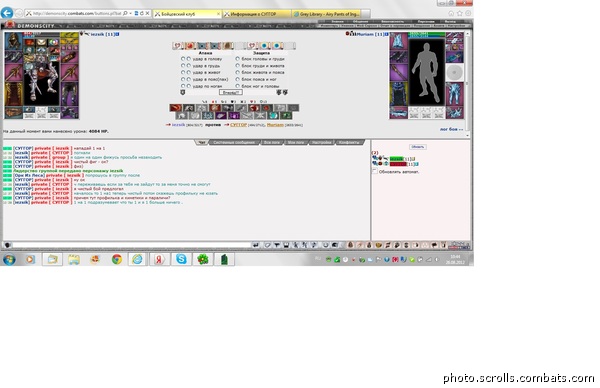Activate the green skill icon at row end
The height and width of the screenshot is (388, 600).
click(286, 116)
